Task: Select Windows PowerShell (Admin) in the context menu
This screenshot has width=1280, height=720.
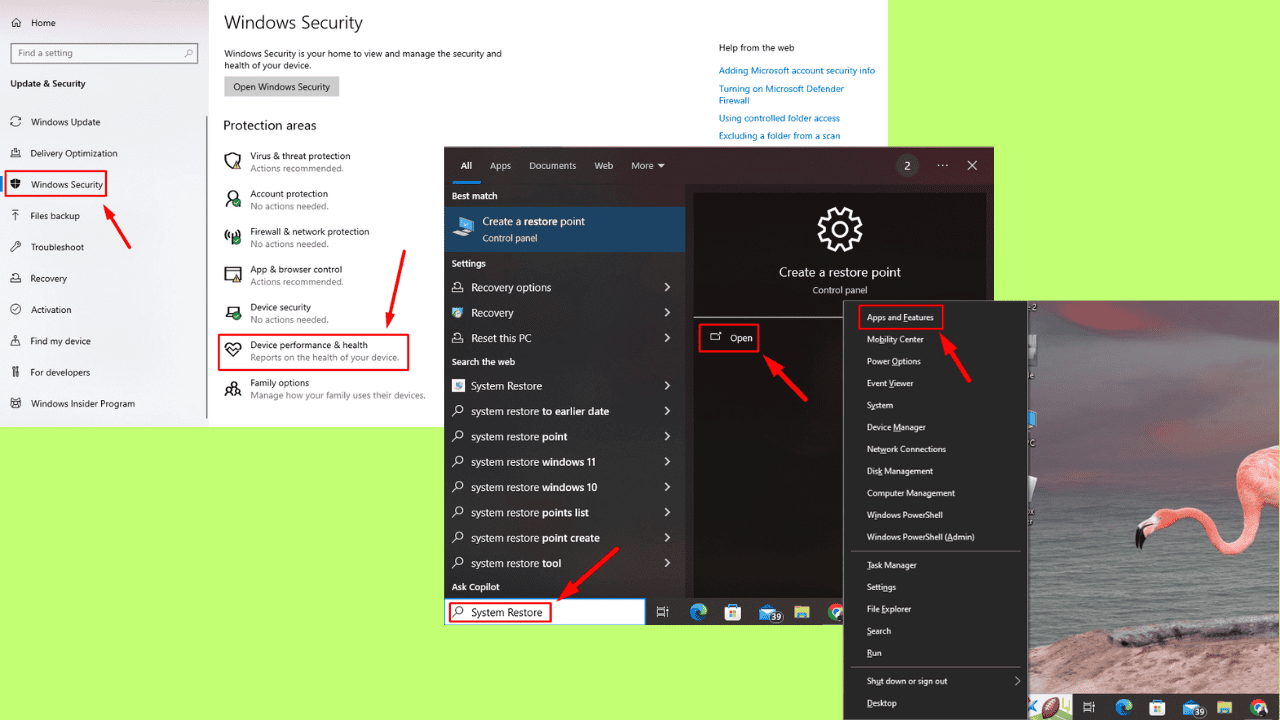Action: pyautogui.click(x=920, y=537)
